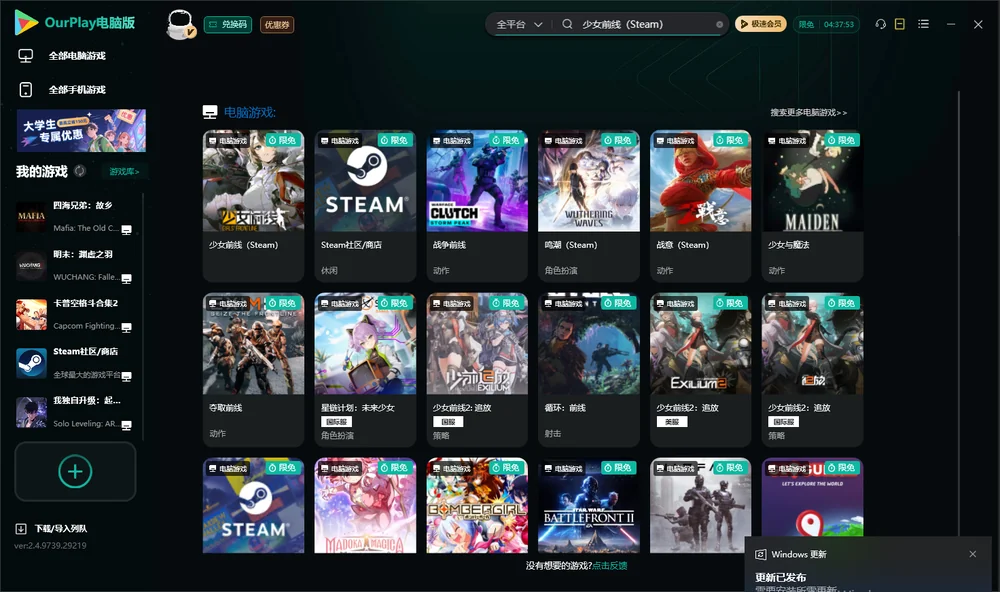Clear the search text with x icon
Screen dimensions: 1000x592
point(719,24)
